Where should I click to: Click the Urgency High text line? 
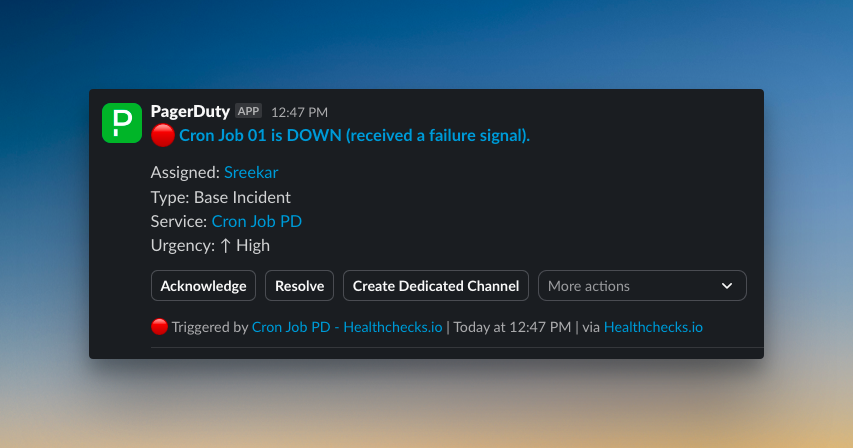tap(210, 246)
